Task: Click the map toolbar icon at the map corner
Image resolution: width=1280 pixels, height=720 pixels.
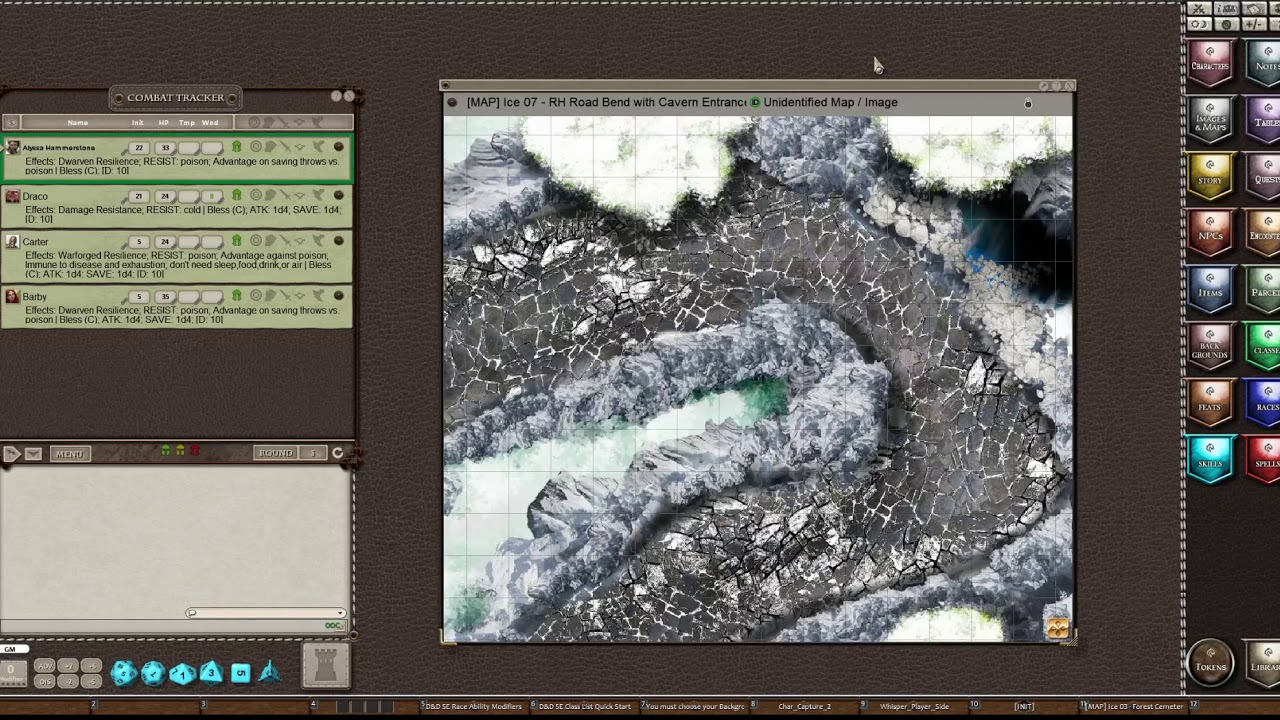Action: pyautogui.click(x=1058, y=628)
